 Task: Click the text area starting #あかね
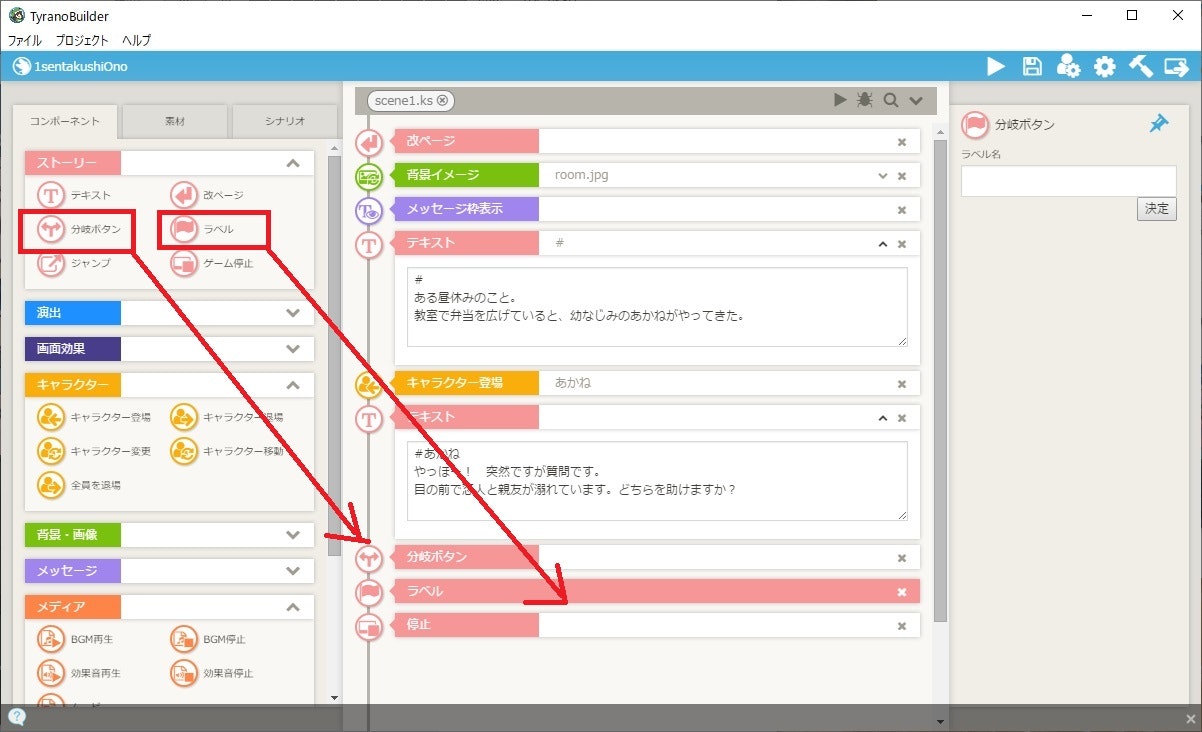(x=657, y=481)
